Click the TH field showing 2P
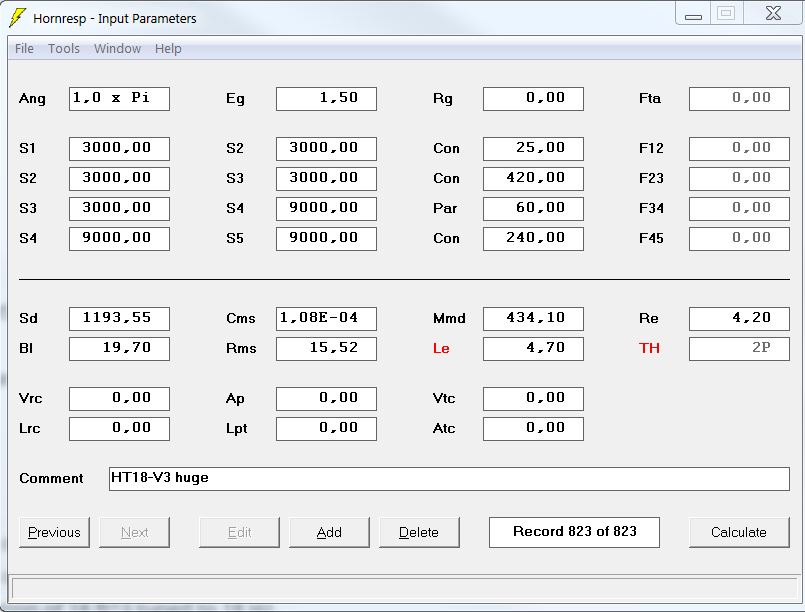805x612 pixels. click(x=739, y=349)
